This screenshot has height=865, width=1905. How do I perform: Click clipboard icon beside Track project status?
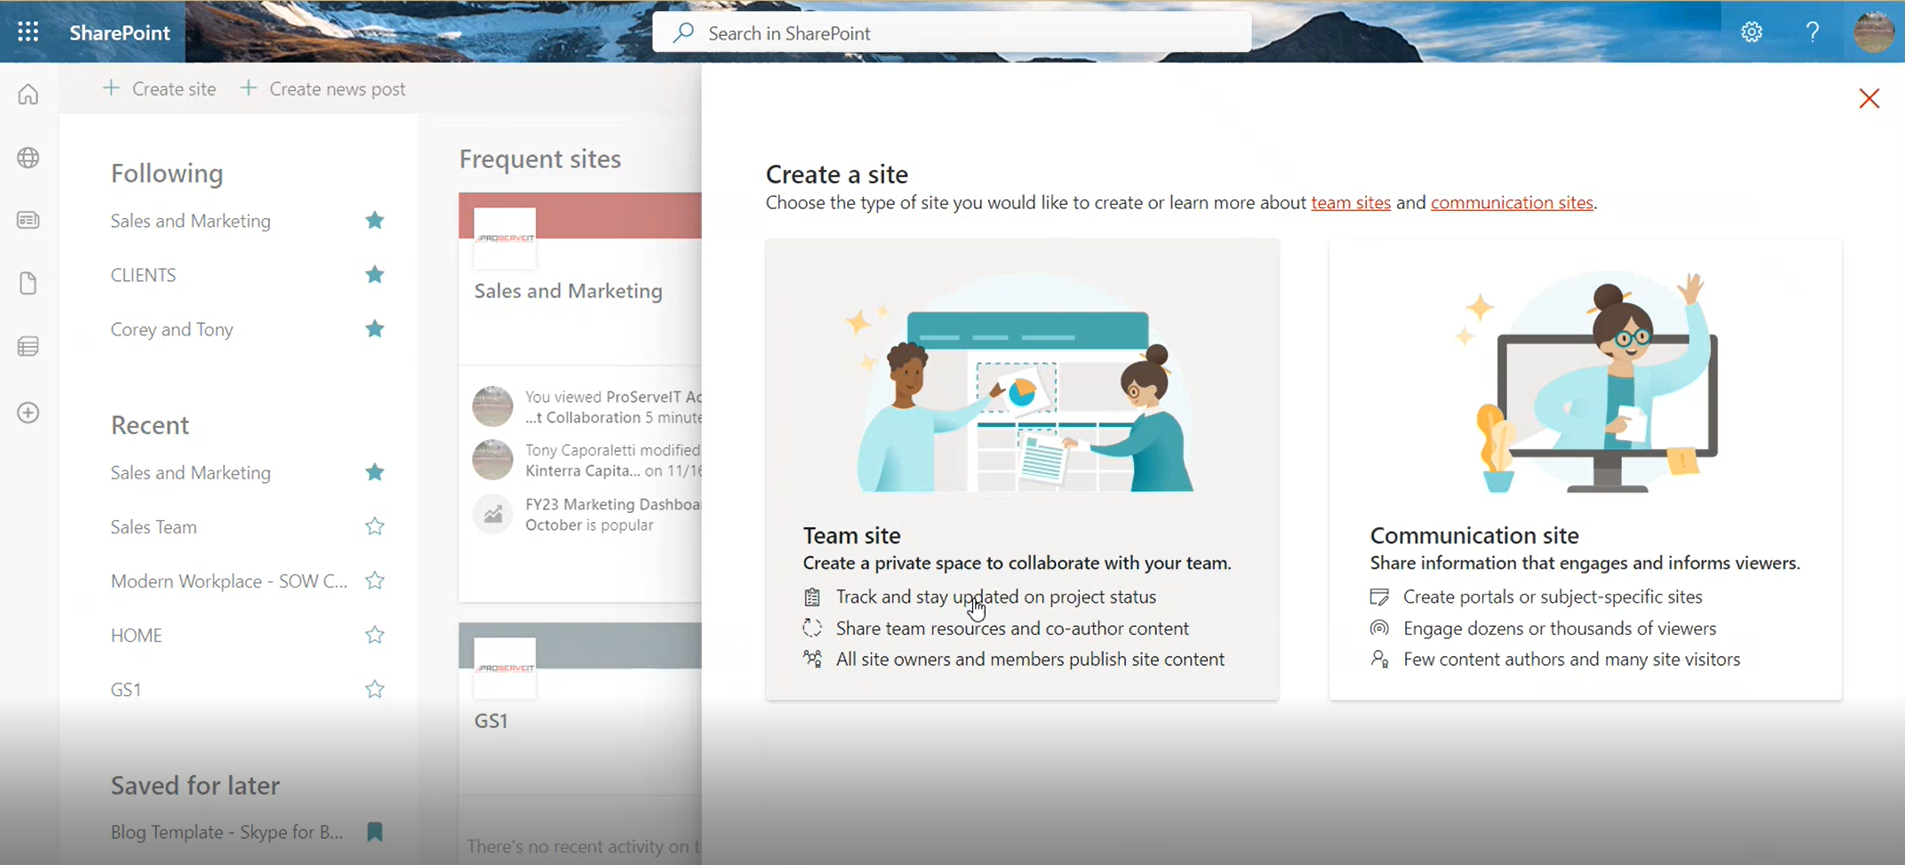coord(812,597)
